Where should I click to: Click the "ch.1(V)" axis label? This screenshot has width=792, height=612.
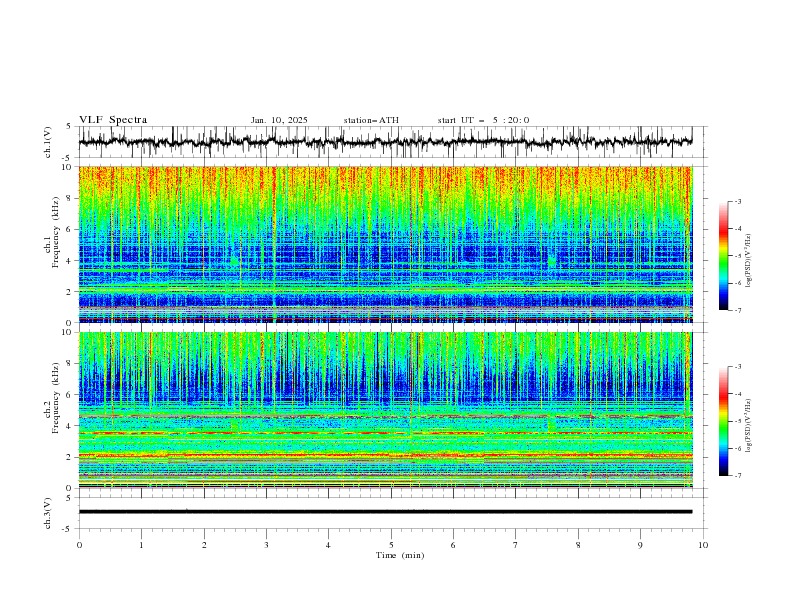[x=48, y=142]
